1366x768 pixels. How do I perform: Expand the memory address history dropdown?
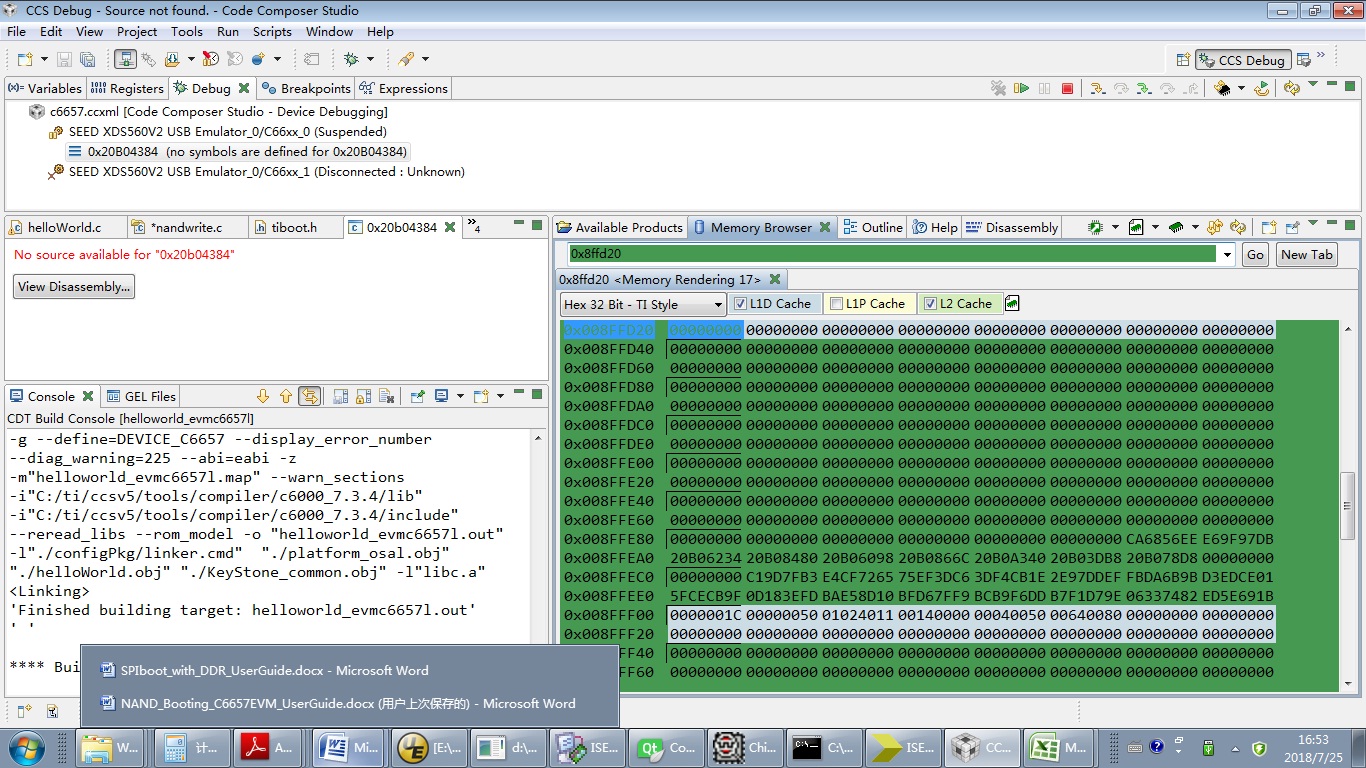tap(1227, 255)
